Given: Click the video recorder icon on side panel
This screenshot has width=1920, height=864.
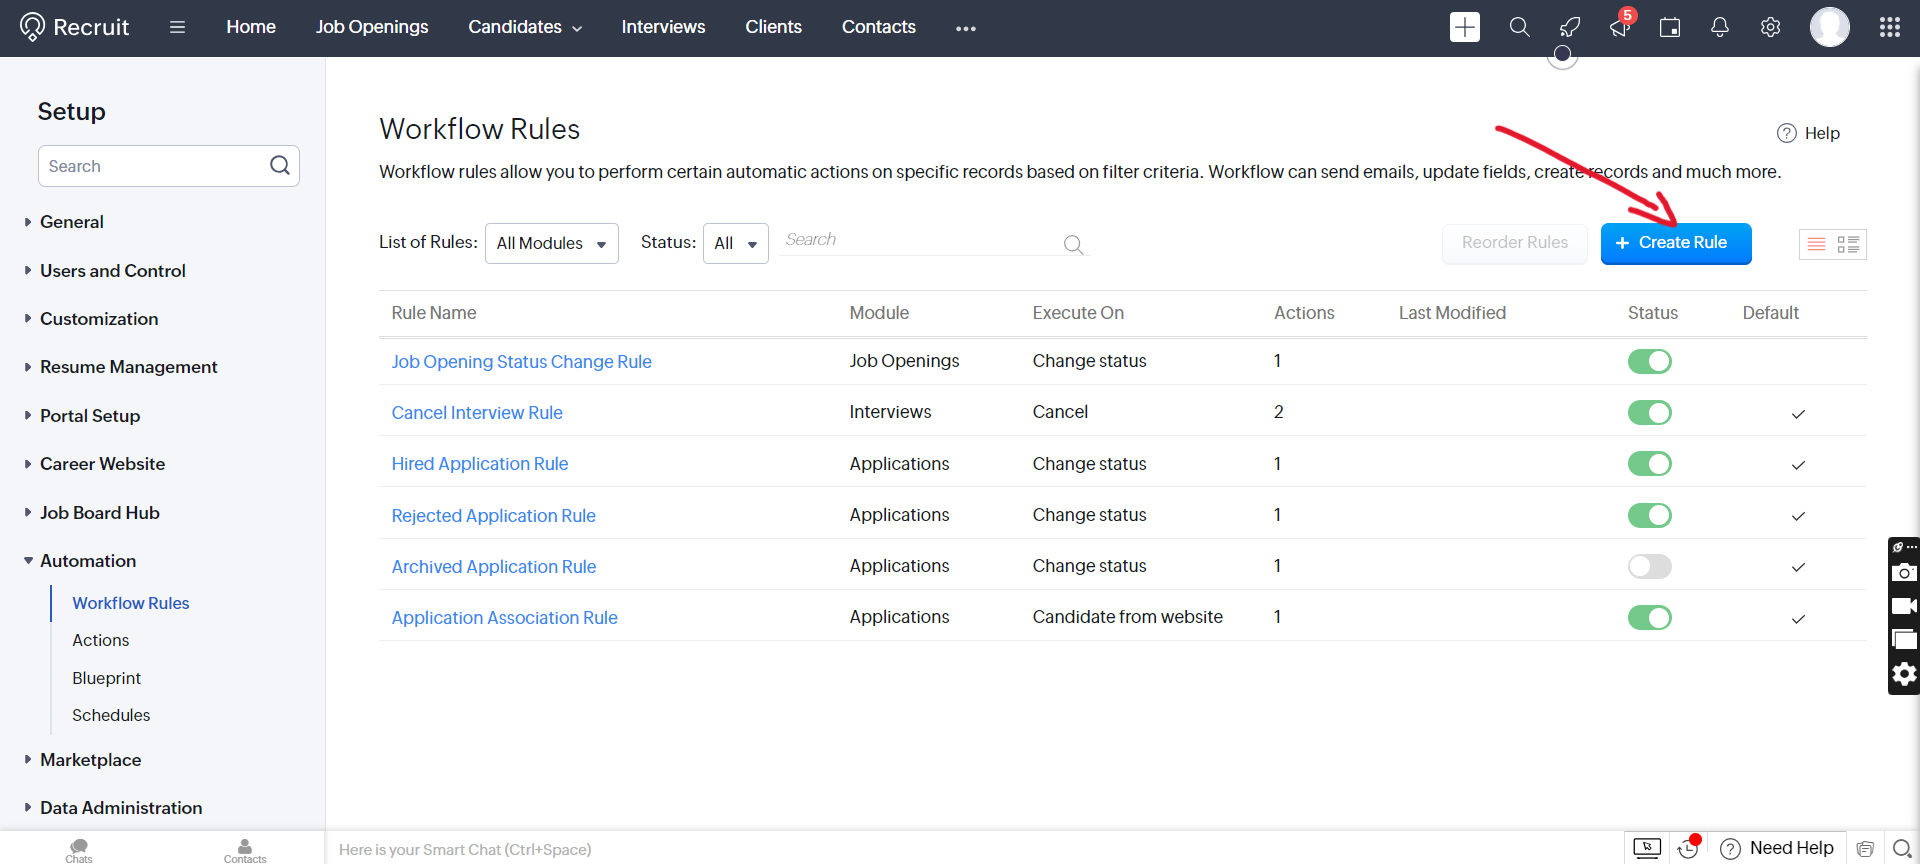Looking at the screenshot, I should [x=1904, y=606].
